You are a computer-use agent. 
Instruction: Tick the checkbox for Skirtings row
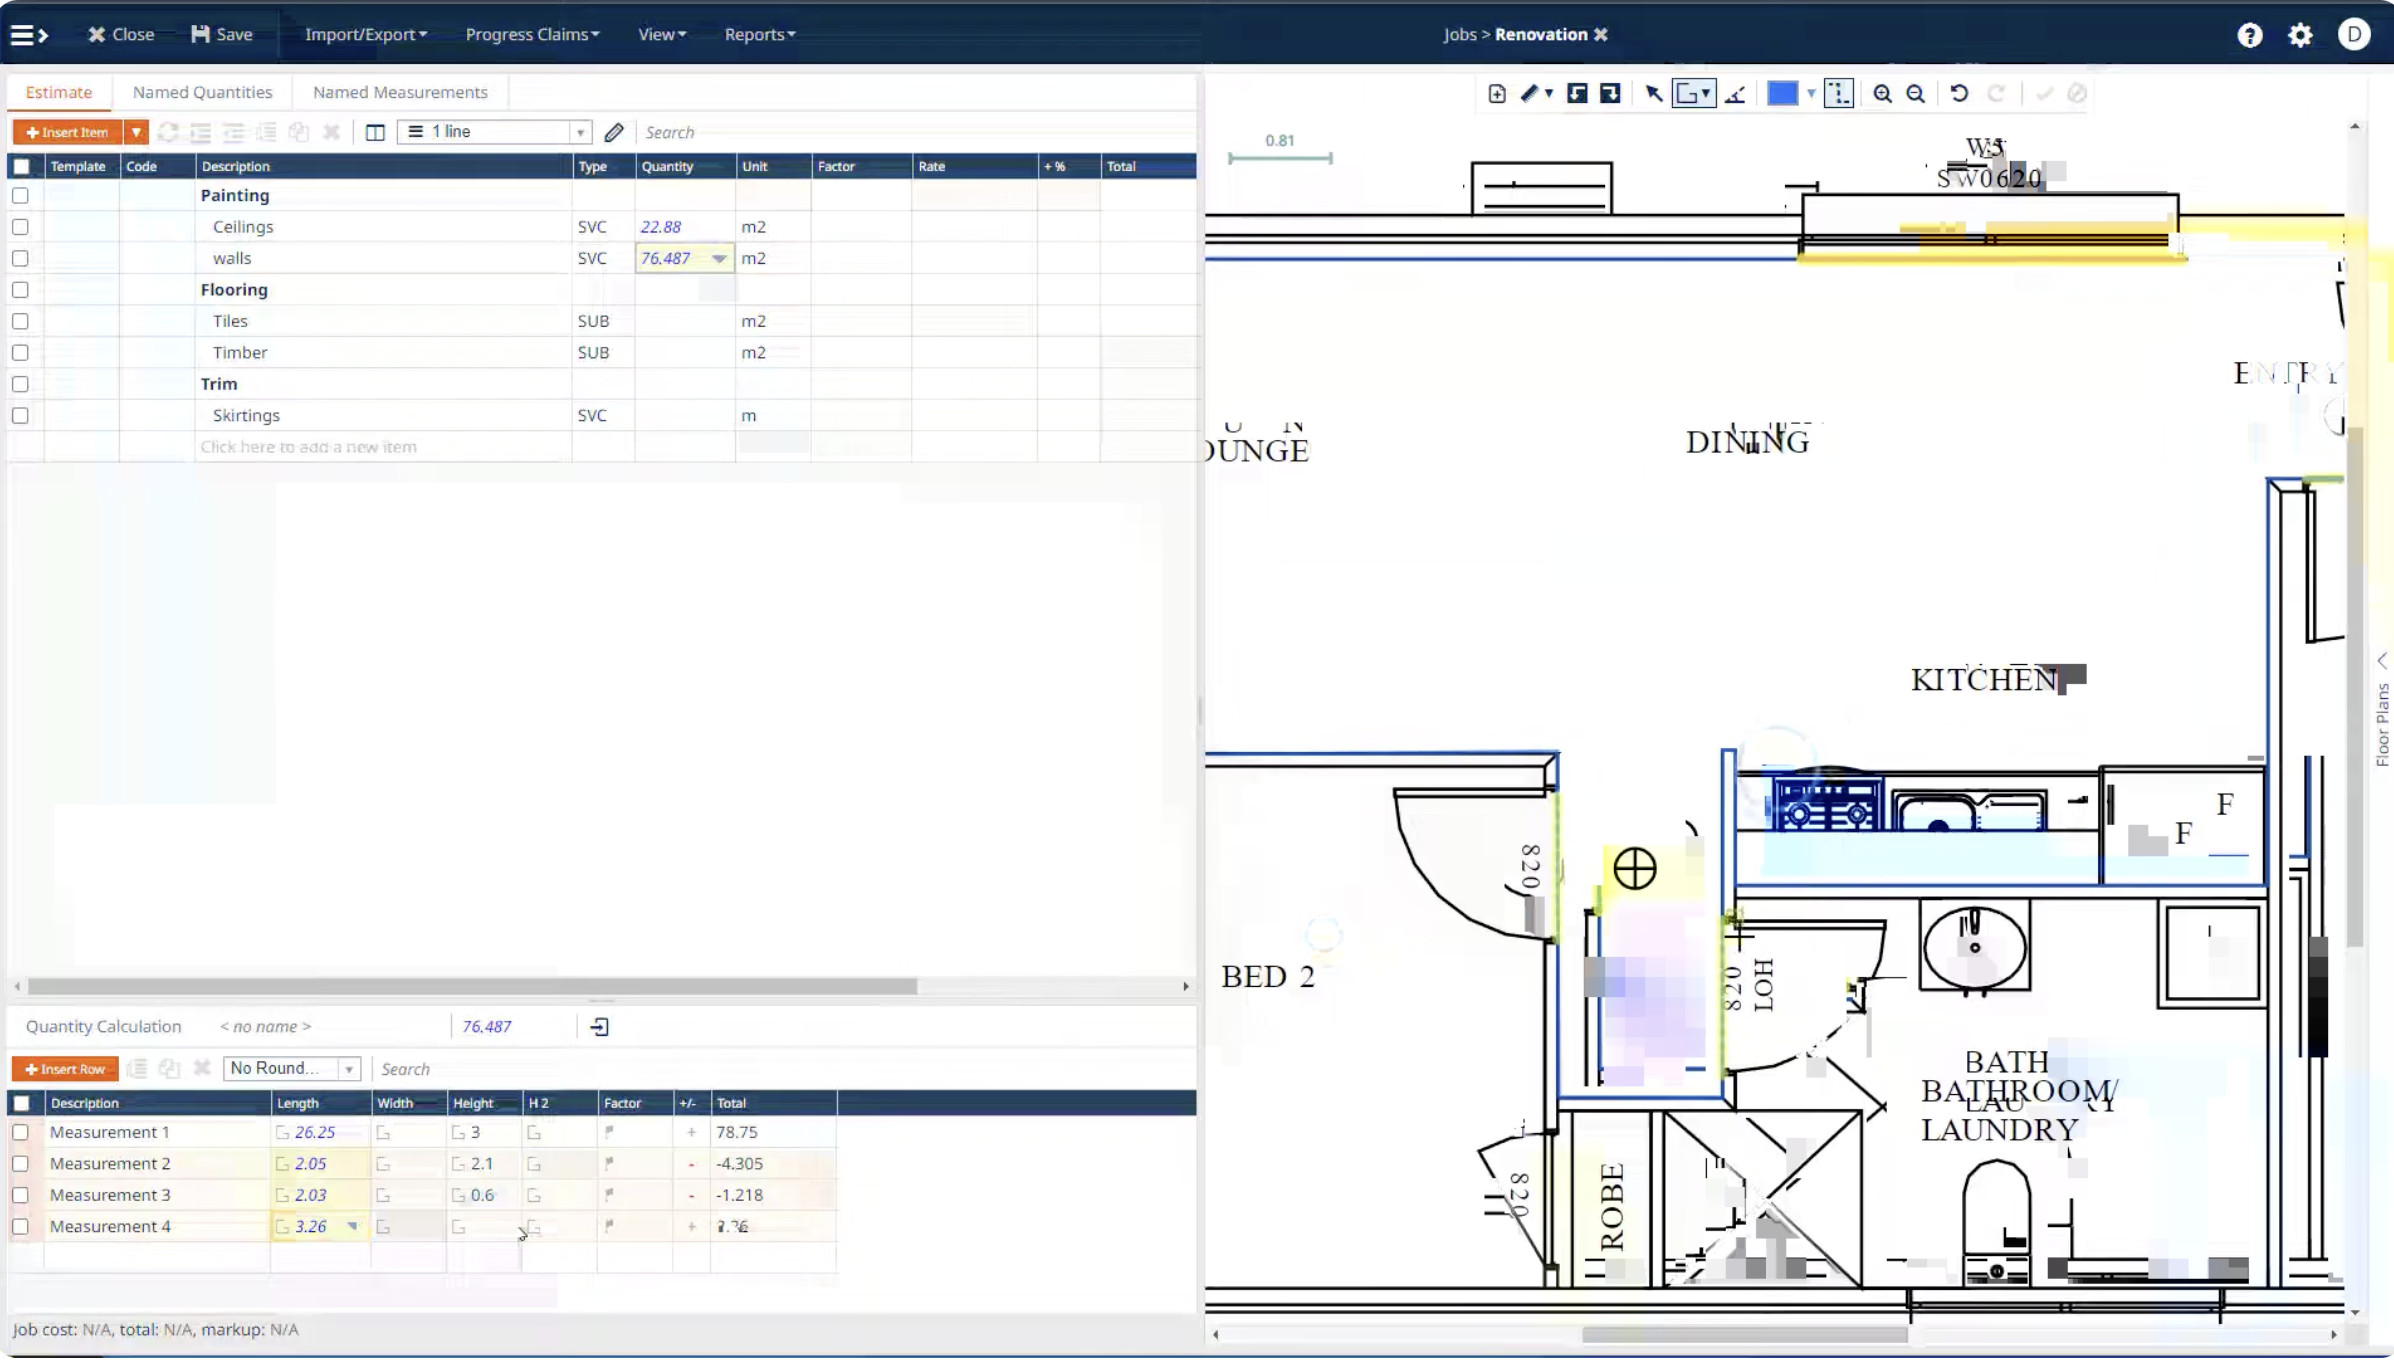[20, 415]
